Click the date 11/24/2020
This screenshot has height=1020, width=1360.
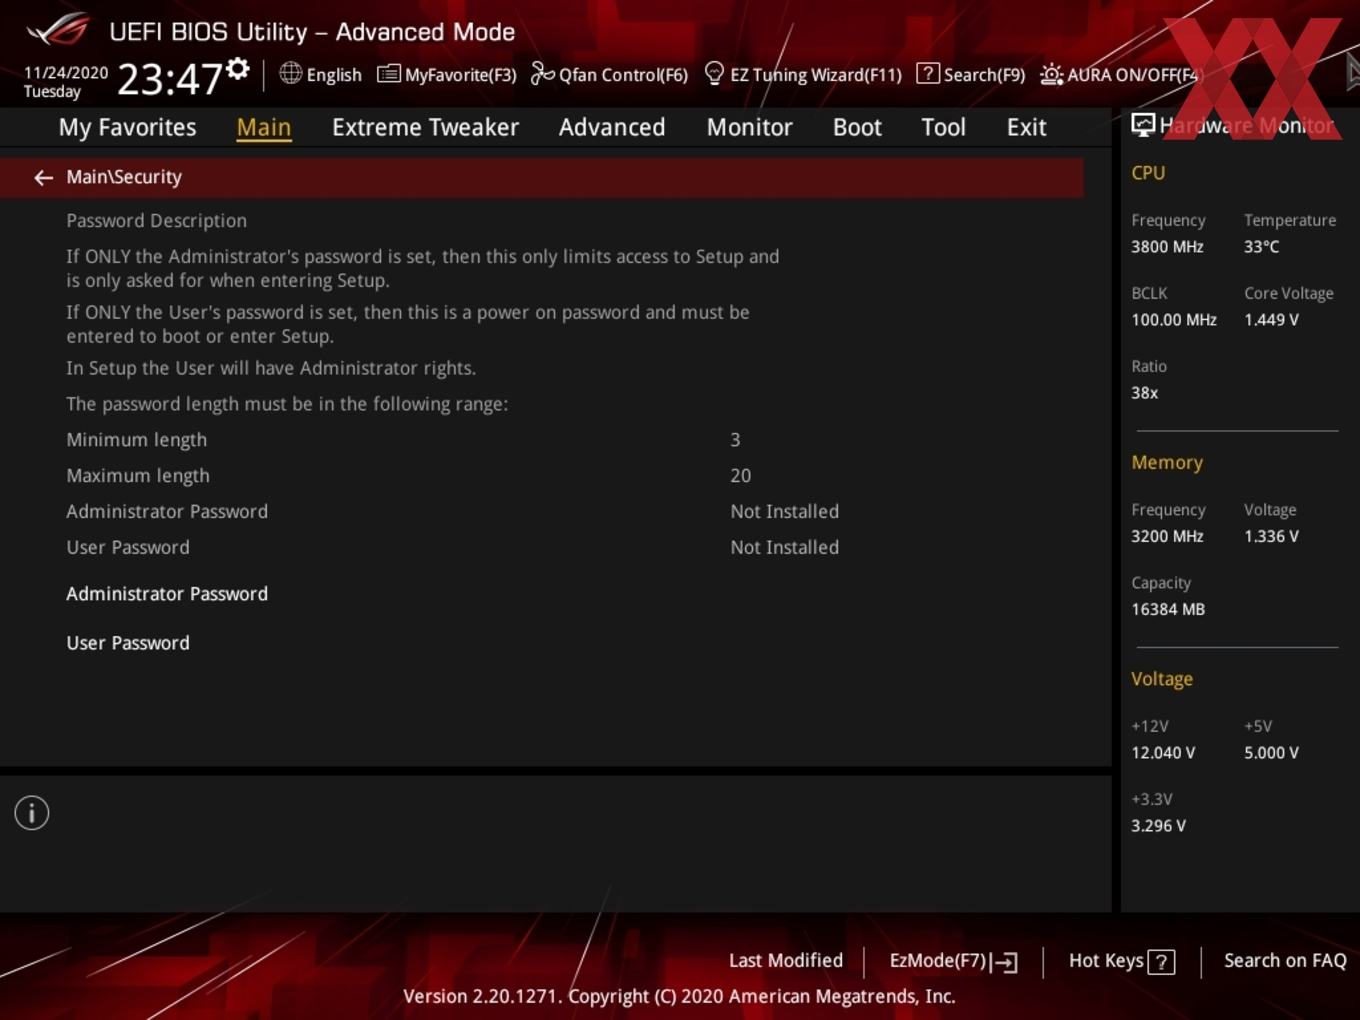coord(66,73)
